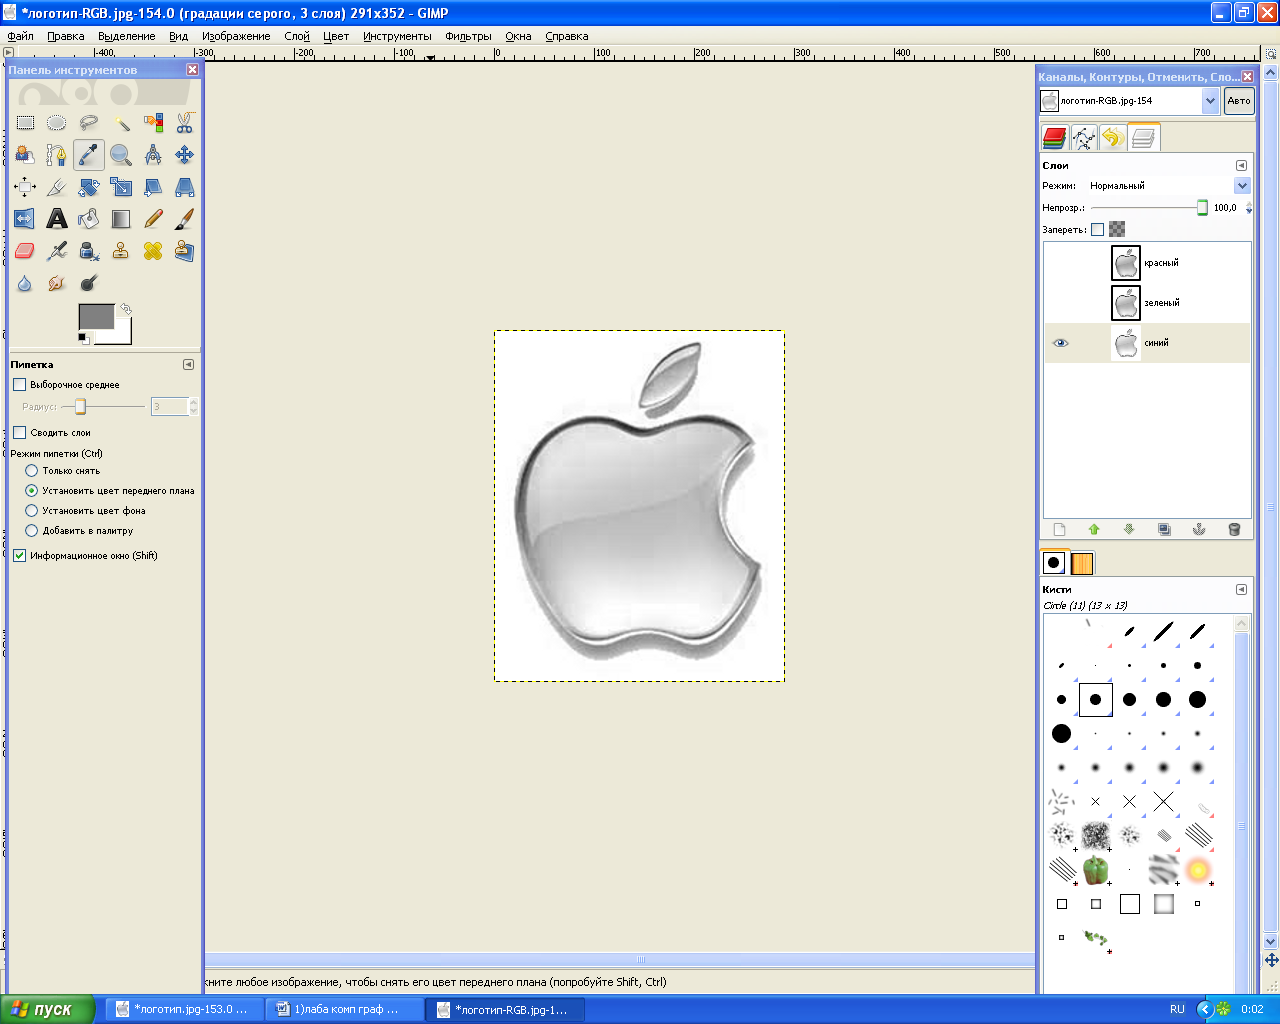
Task: Swap foreground and background colors
Action: pos(125,309)
